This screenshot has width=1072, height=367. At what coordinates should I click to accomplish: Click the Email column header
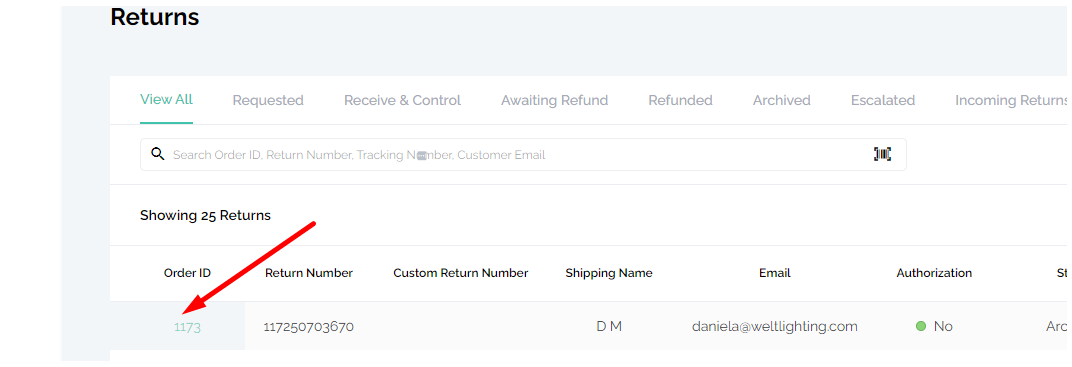(775, 273)
